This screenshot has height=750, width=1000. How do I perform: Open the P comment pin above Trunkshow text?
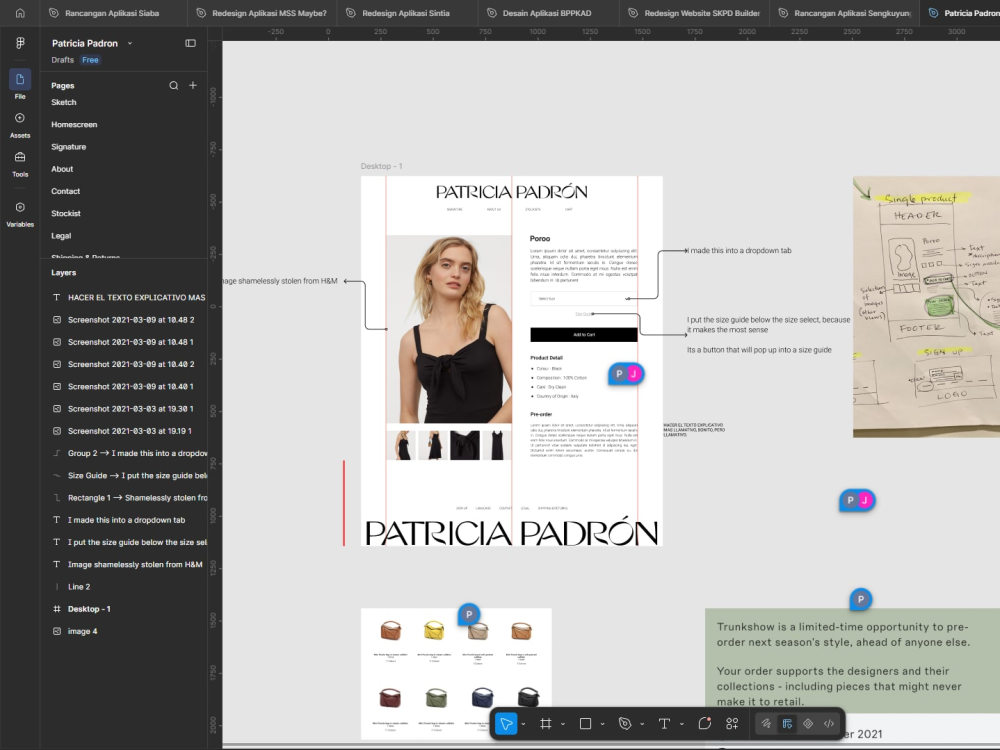point(860,599)
